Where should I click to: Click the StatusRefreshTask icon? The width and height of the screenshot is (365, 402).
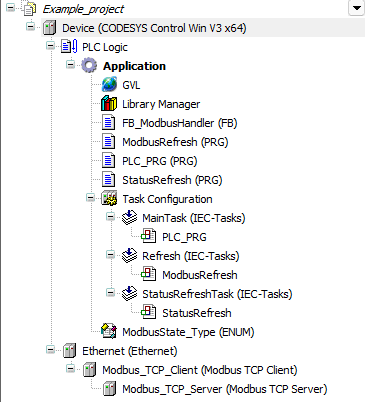click(x=129, y=294)
